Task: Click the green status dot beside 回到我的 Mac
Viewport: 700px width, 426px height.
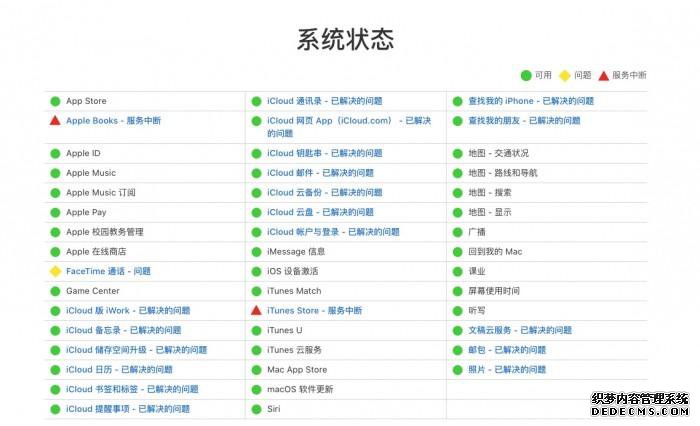Action: [x=458, y=252]
